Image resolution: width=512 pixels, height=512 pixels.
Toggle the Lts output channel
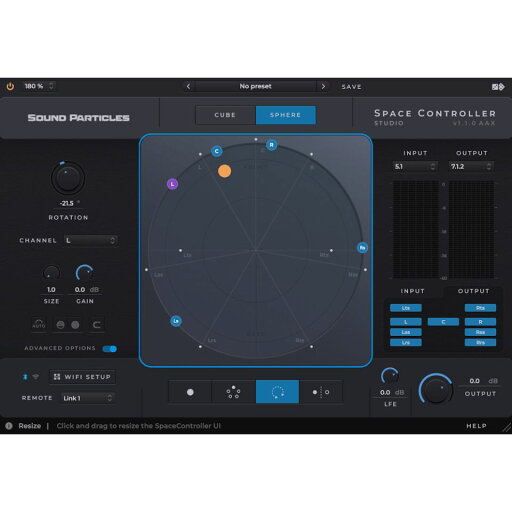click(x=406, y=308)
